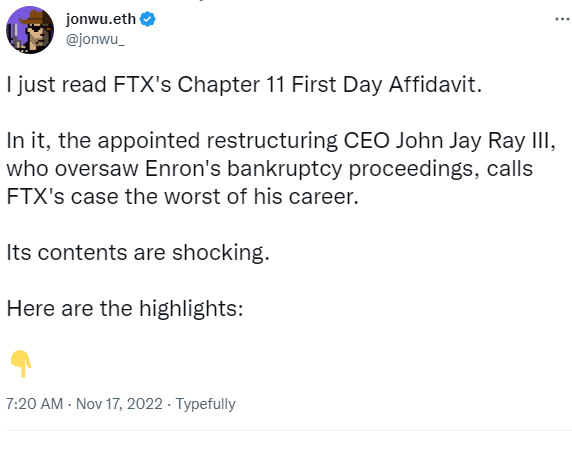572x451 pixels.
Task: Click the blue verified checkmark badge
Action: click(148, 19)
